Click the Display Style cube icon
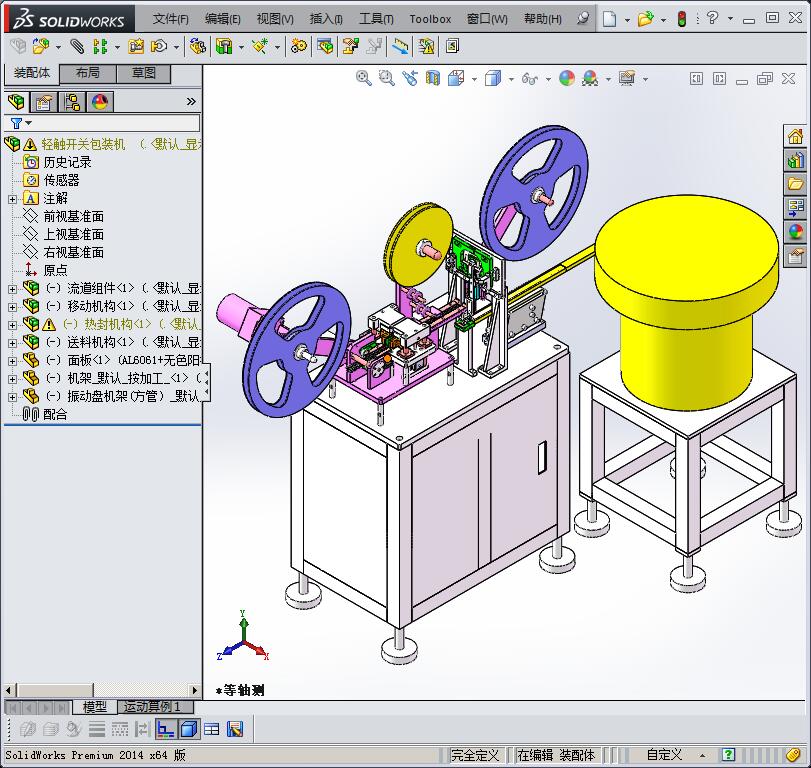The width and height of the screenshot is (811, 768). [x=493, y=79]
